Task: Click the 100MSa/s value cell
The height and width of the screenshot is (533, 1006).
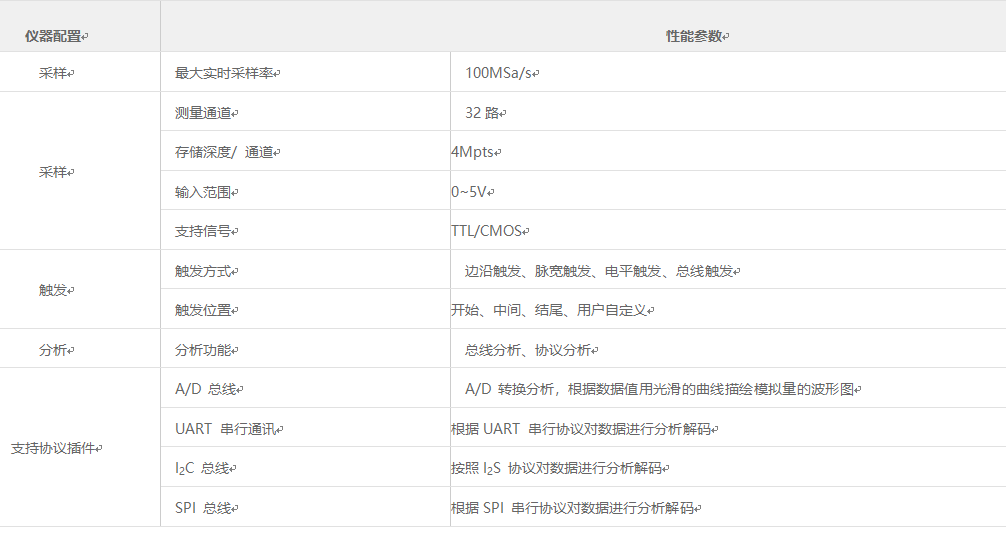Action: (501, 73)
